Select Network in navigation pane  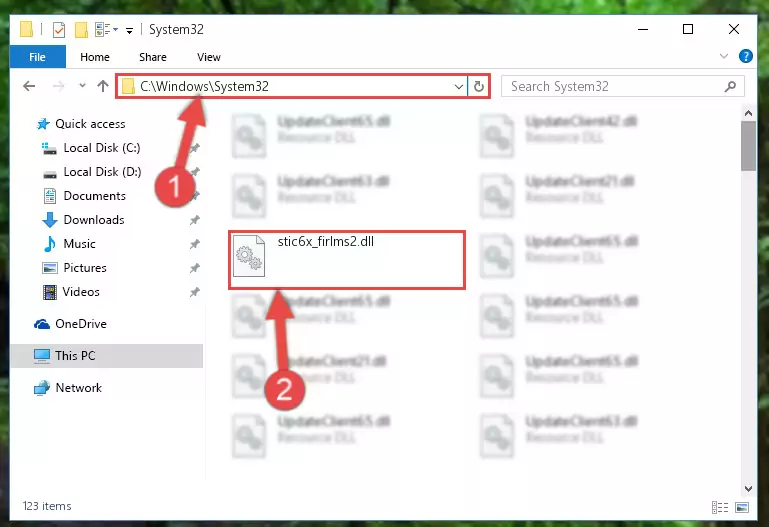click(x=78, y=388)
